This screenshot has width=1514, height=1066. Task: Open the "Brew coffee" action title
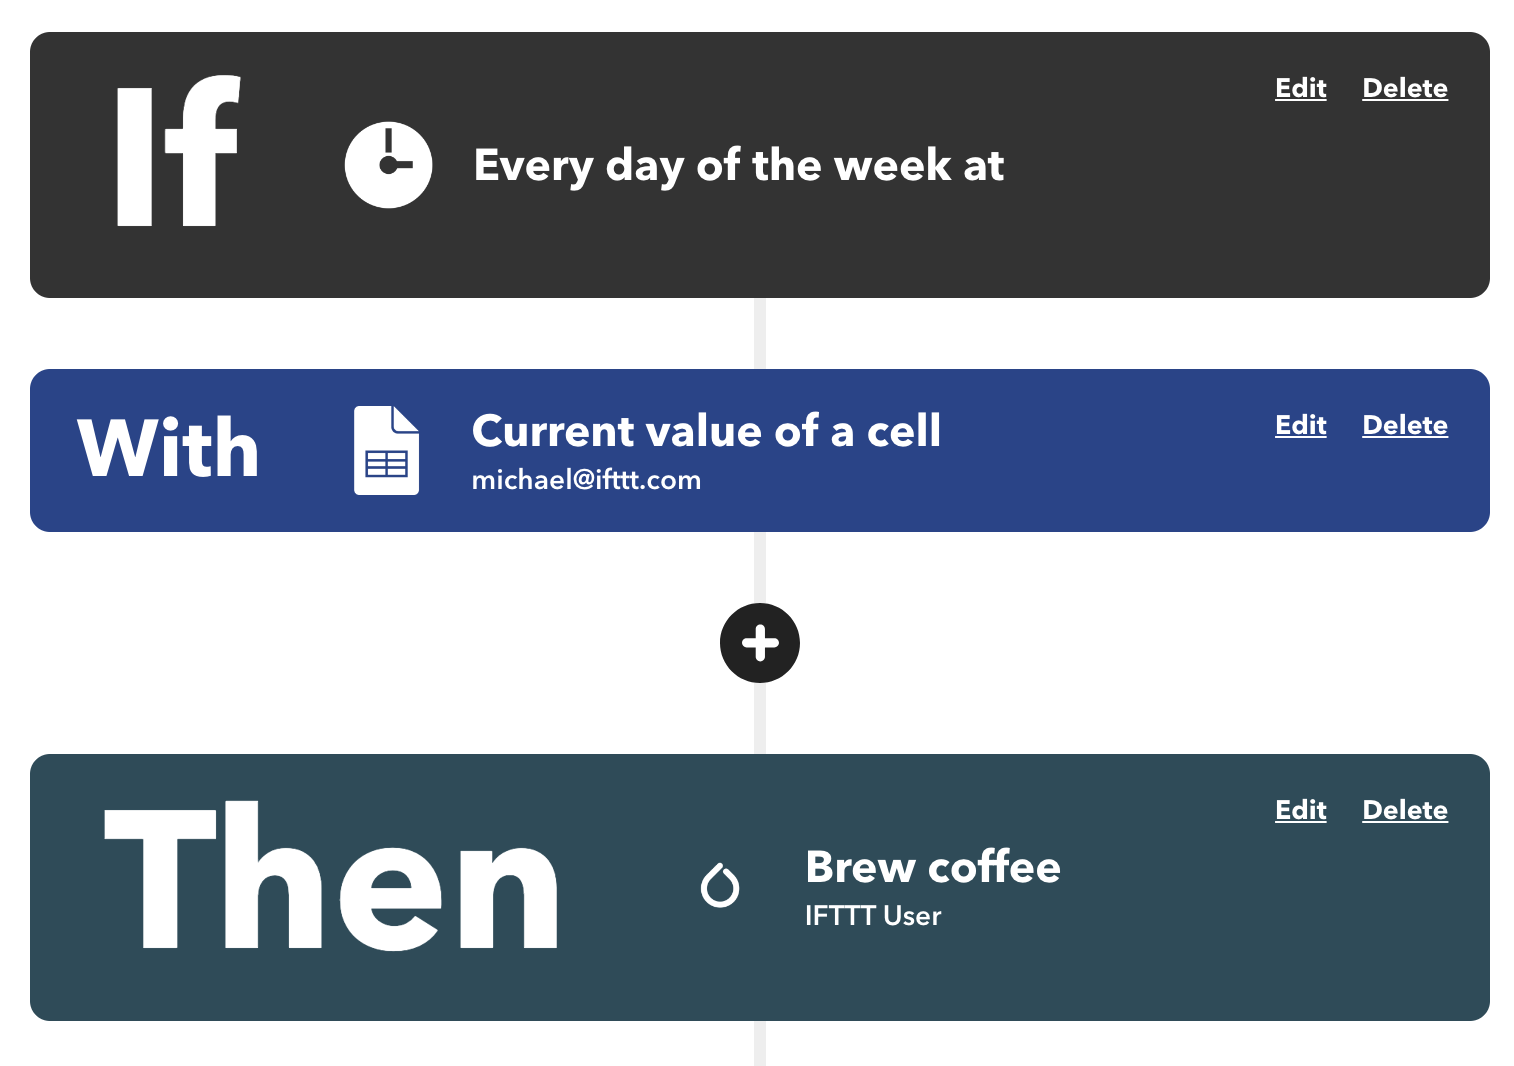[x=933, y=867]
